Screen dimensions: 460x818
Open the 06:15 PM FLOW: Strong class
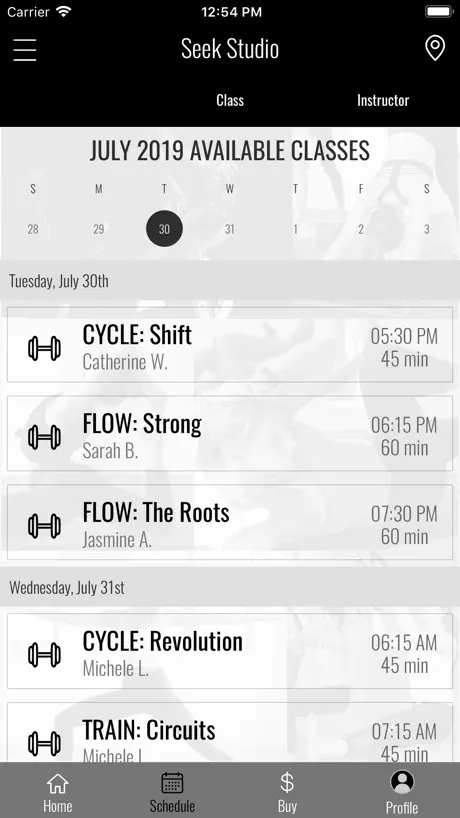[230, 434]
